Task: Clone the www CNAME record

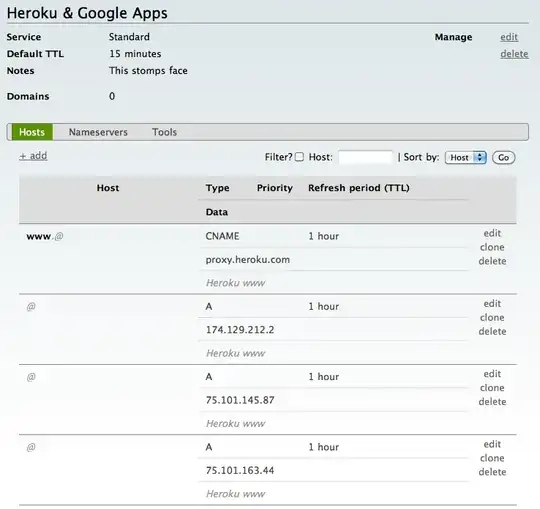Action: point(492,247)
